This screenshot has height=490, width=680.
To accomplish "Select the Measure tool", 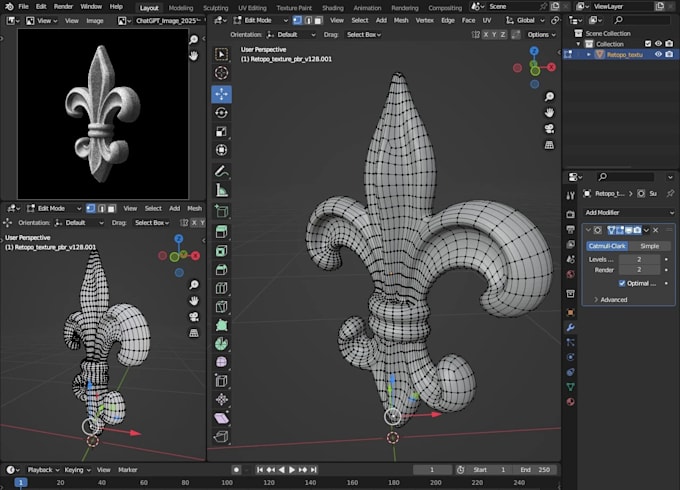I will click(221, 190).
